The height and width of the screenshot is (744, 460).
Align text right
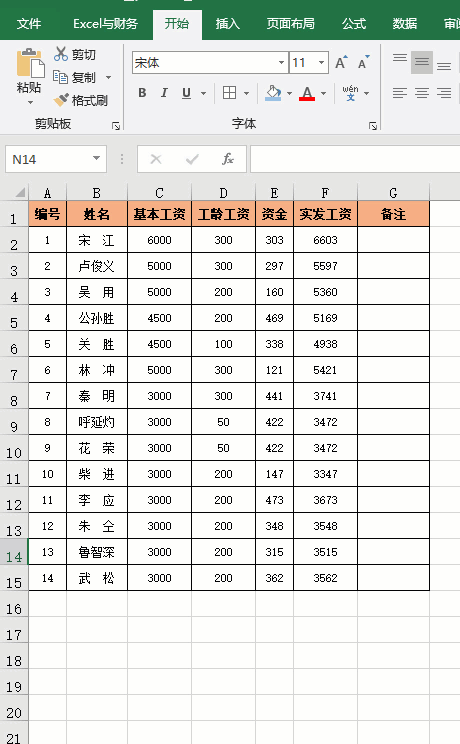444,93
